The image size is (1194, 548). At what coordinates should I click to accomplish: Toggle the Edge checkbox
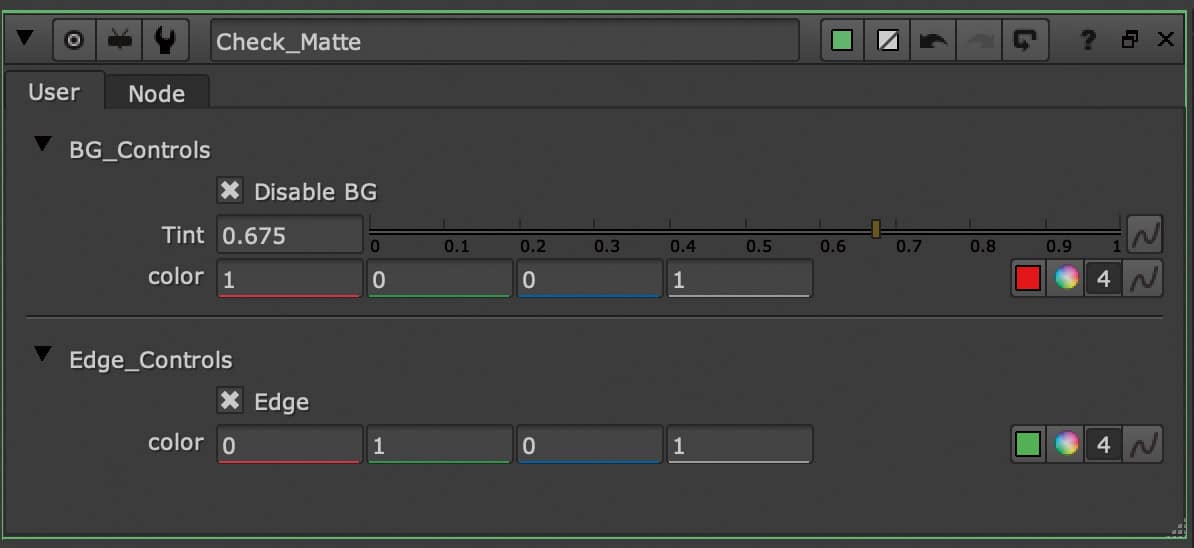(229, 400)
